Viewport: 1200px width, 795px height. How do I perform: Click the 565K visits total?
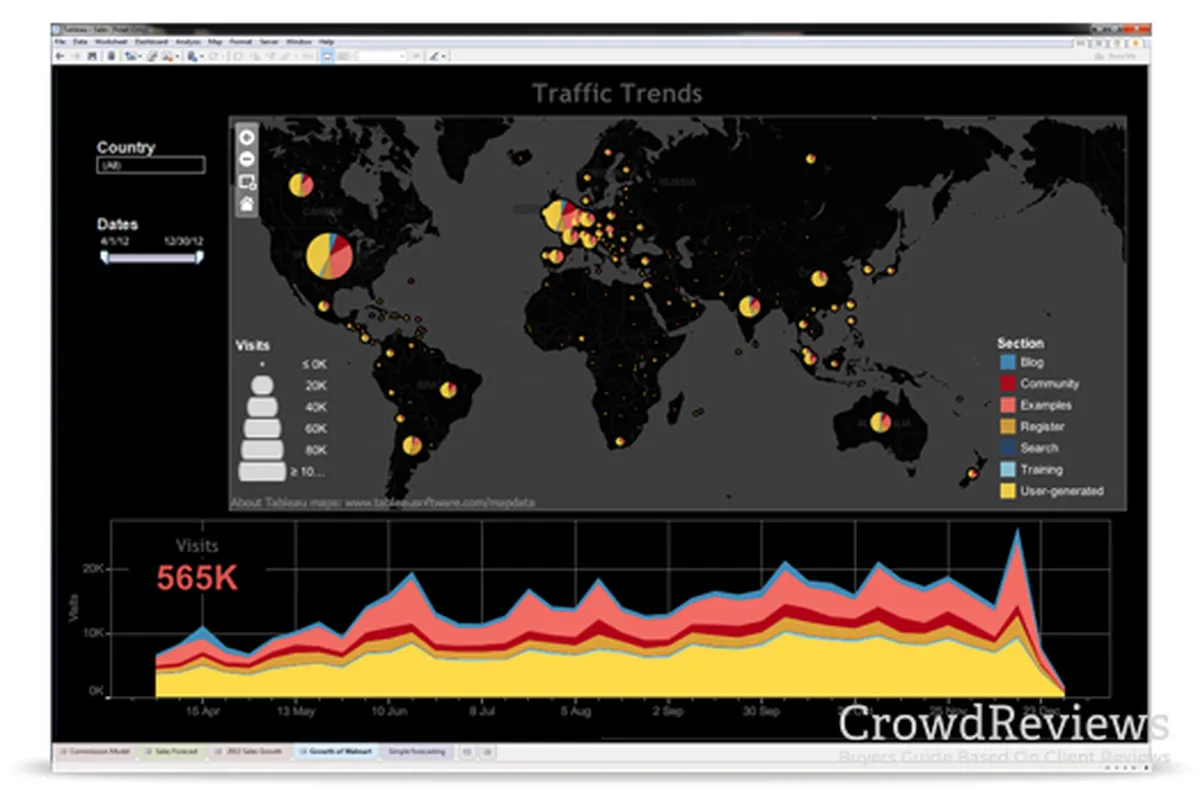click(x=197, y=578)
